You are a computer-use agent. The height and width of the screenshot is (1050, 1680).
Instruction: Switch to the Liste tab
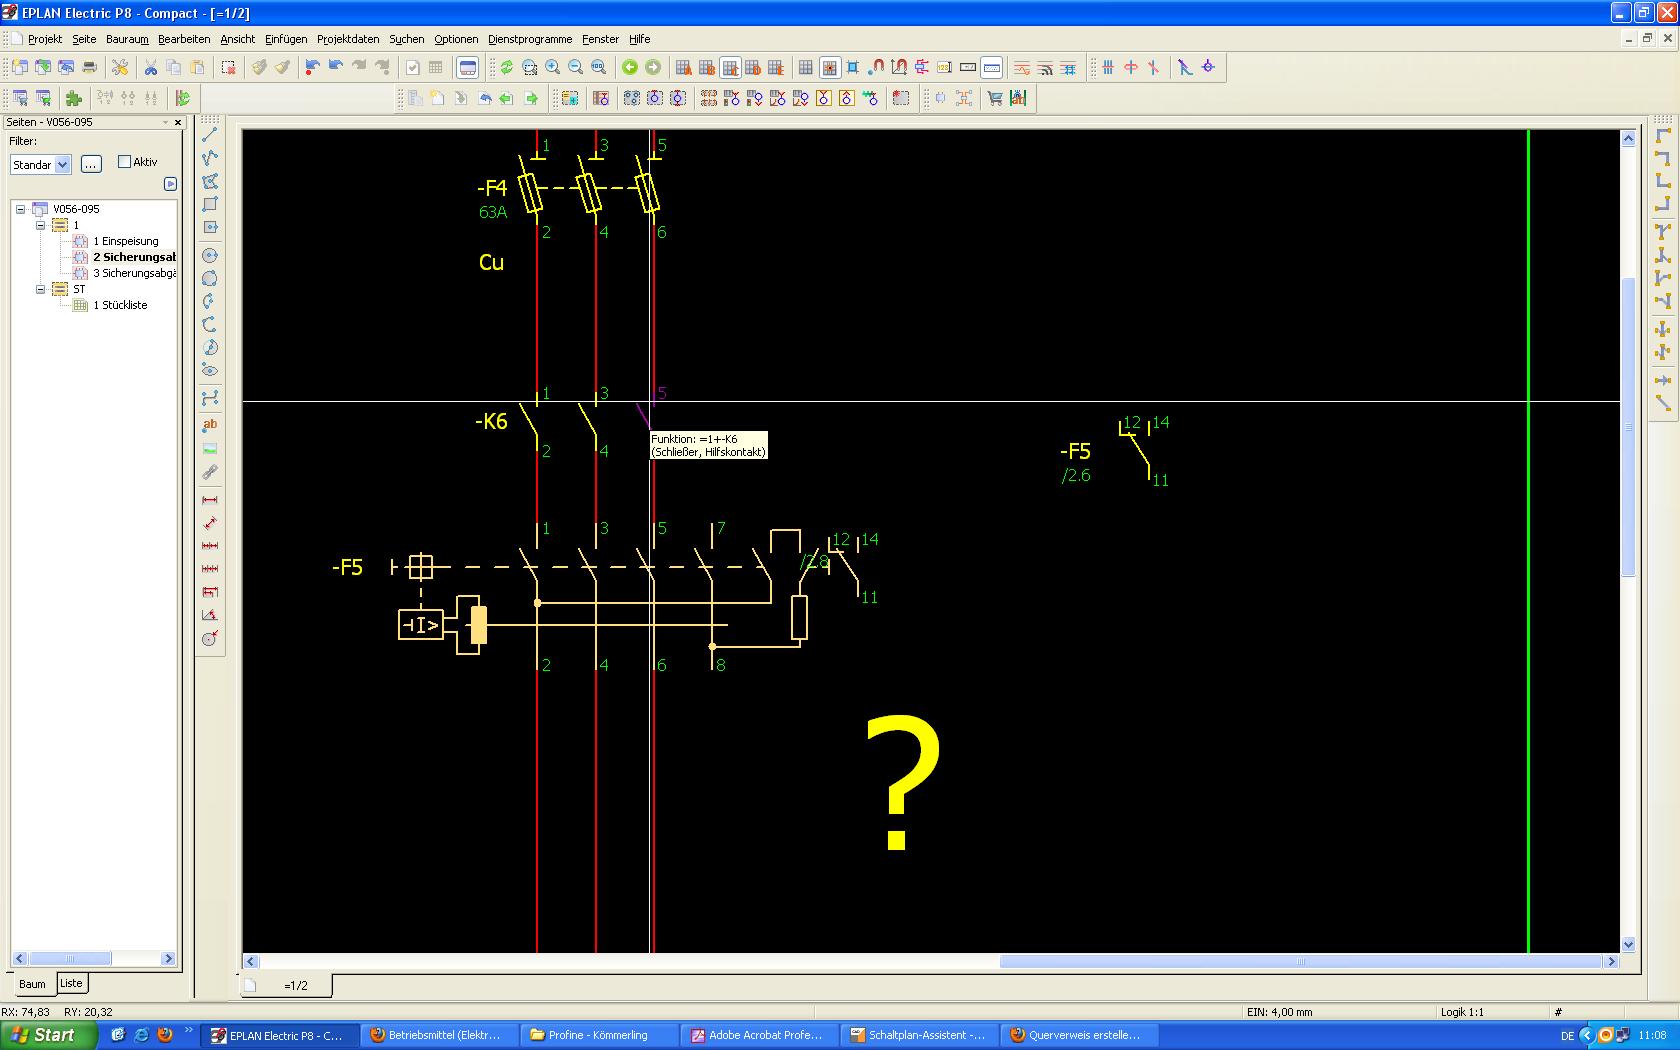pos(71,983)
